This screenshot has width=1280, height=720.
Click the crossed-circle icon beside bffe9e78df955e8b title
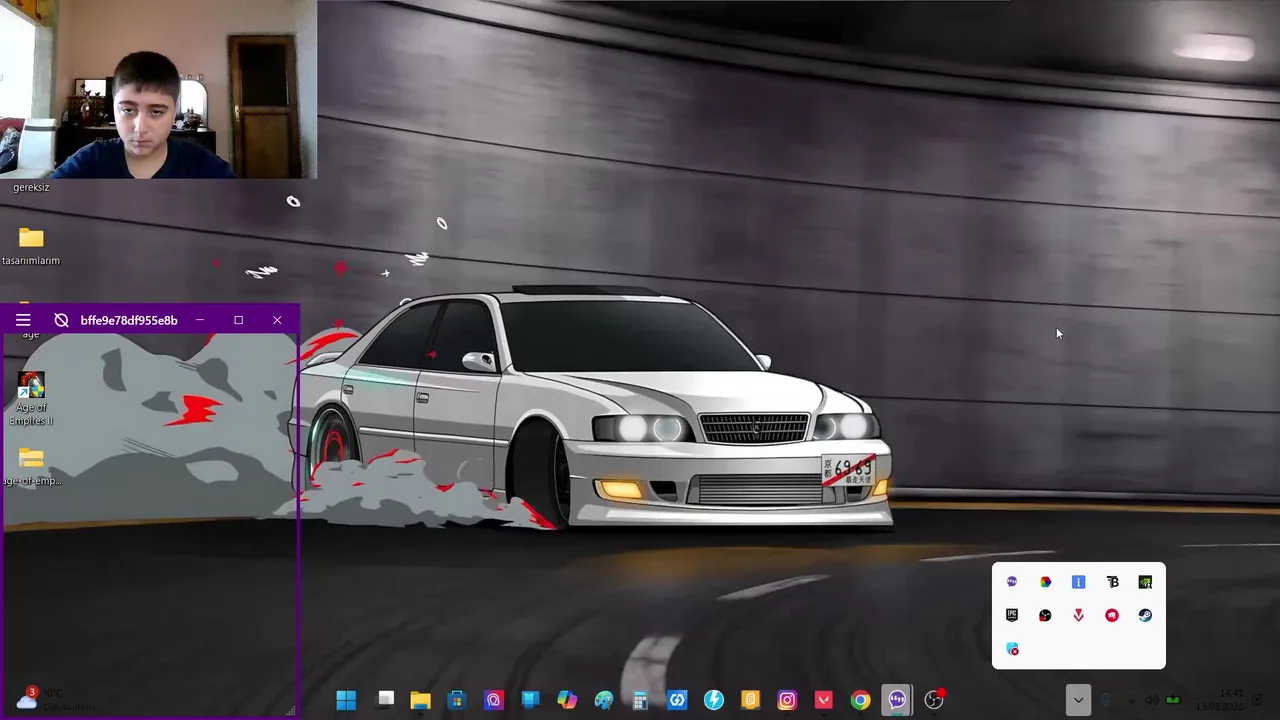click(61, 320)
